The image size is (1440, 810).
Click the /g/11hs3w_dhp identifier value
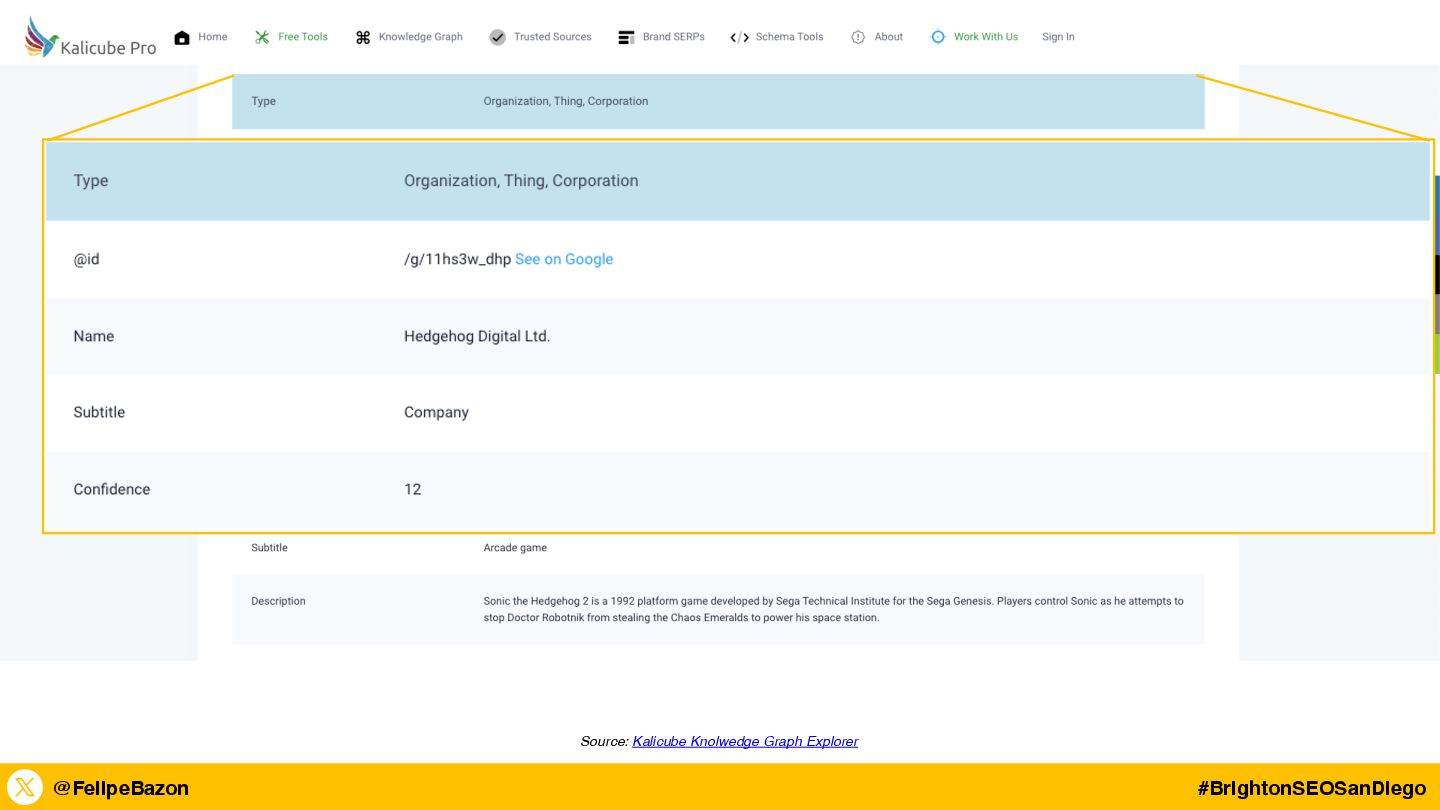[x=457, y=259]
